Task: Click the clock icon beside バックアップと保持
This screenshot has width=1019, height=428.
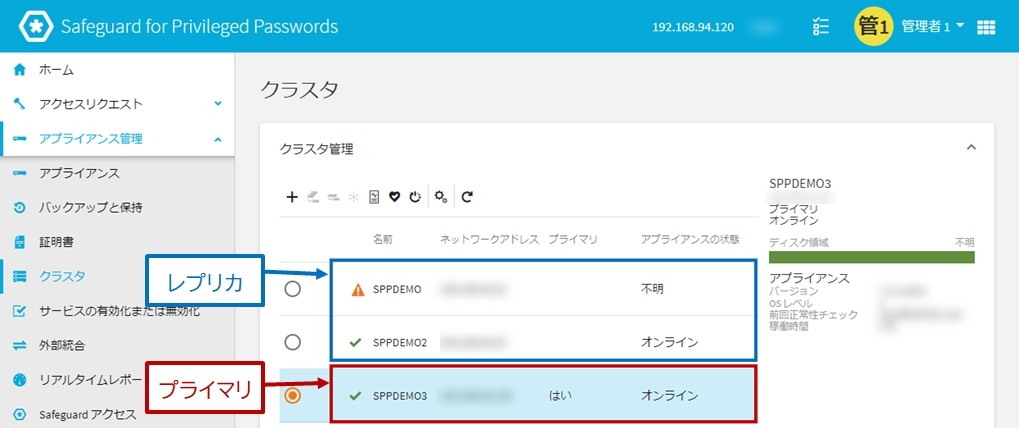Action: [19, 208]
